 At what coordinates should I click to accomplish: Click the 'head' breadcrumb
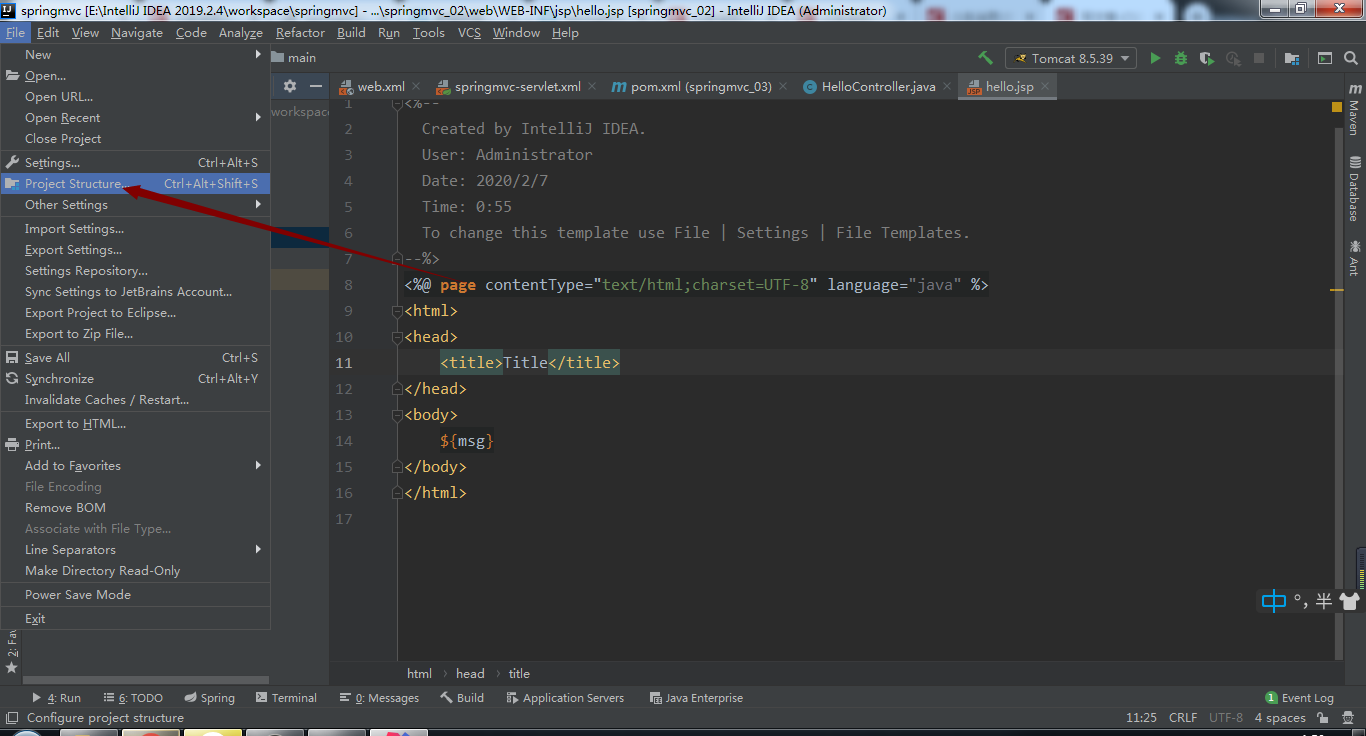[470, 674]
